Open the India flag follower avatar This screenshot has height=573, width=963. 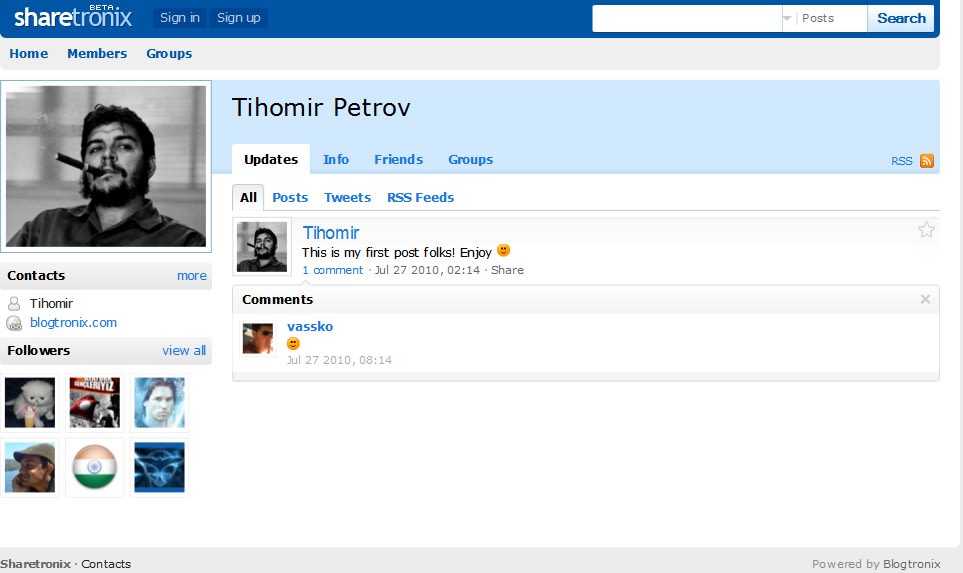(95, 467)
